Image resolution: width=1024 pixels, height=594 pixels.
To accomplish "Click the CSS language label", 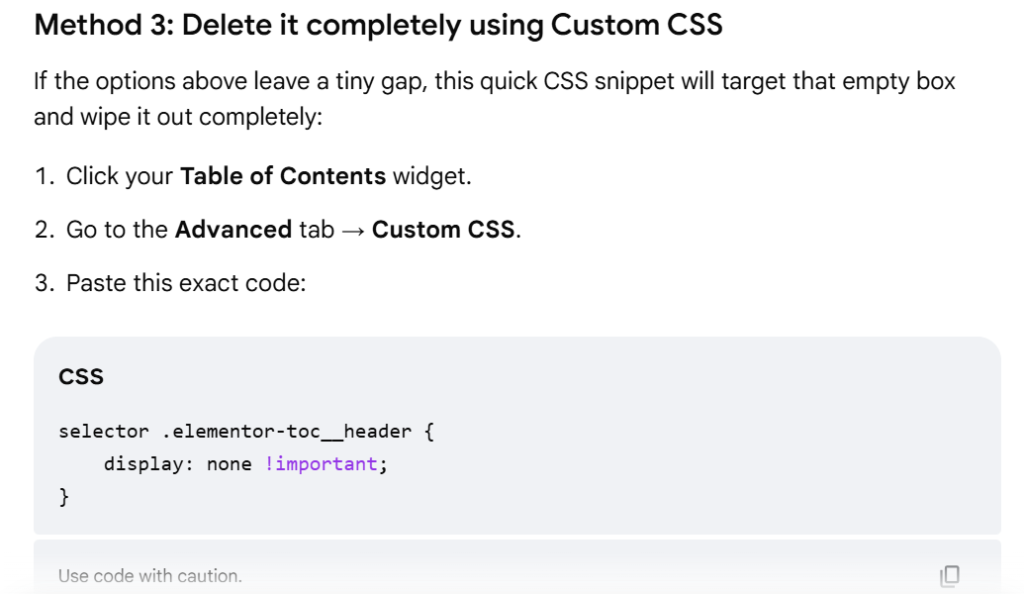I will 81,377.
